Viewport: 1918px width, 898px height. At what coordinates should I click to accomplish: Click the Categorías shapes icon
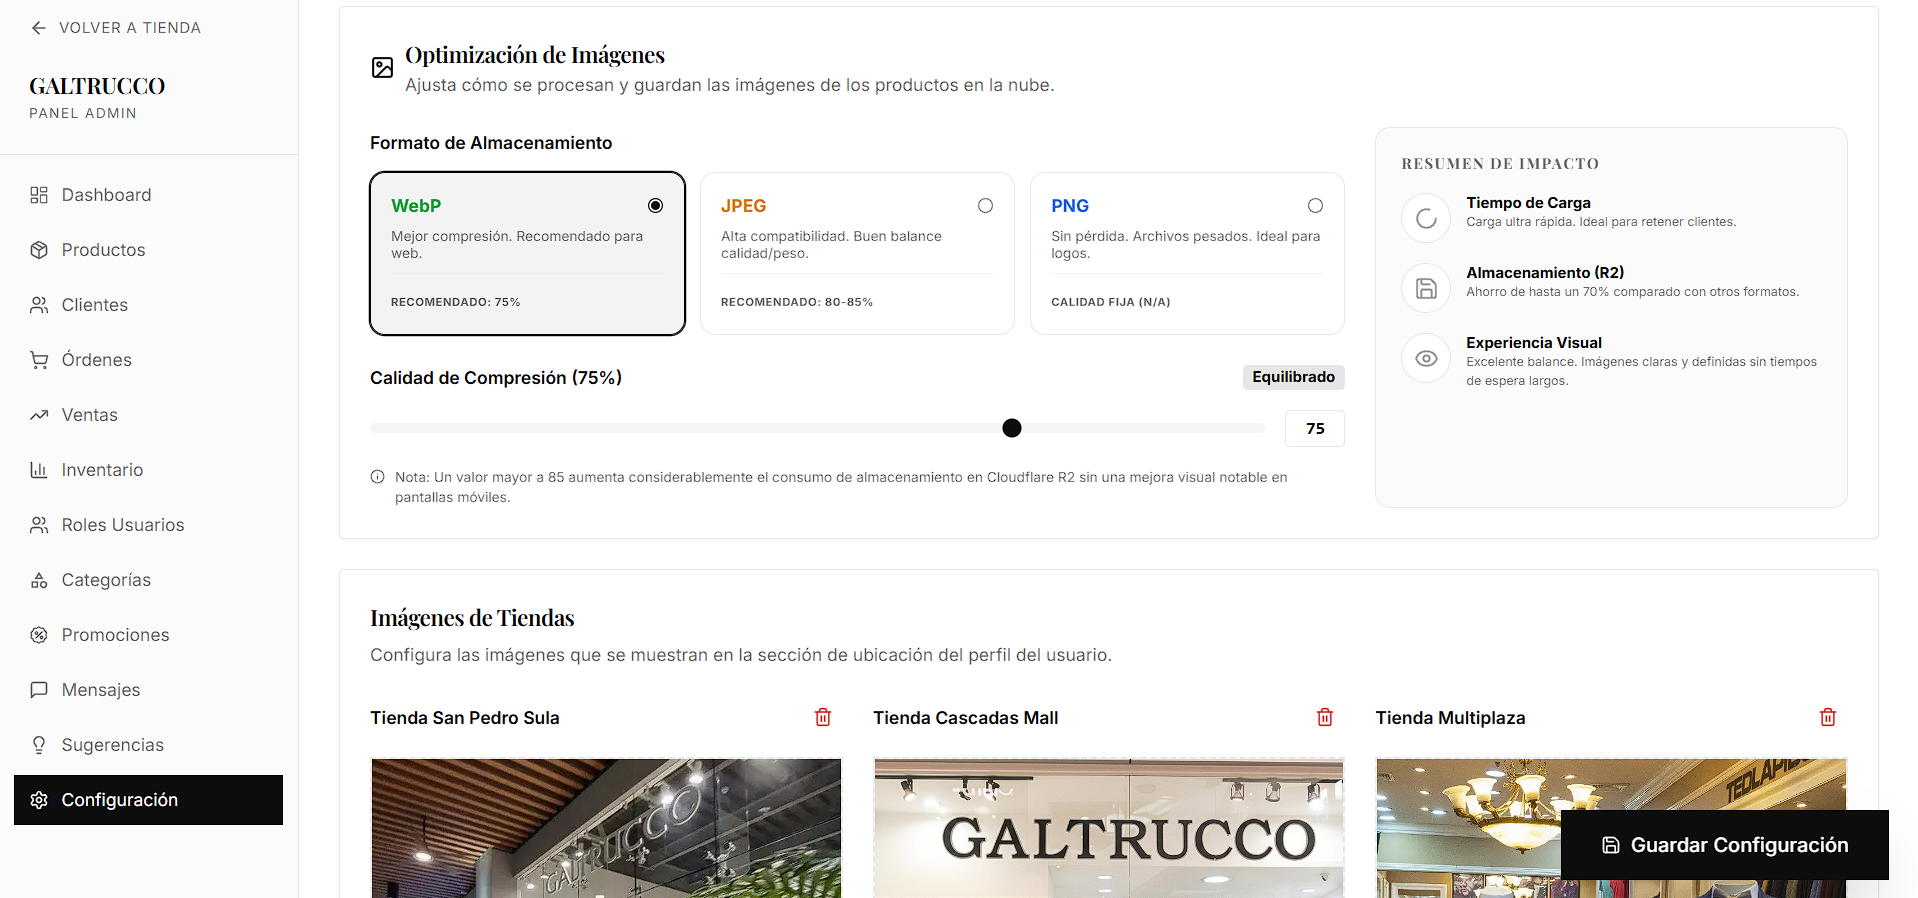pyautogui.click(x=39, y=580)
